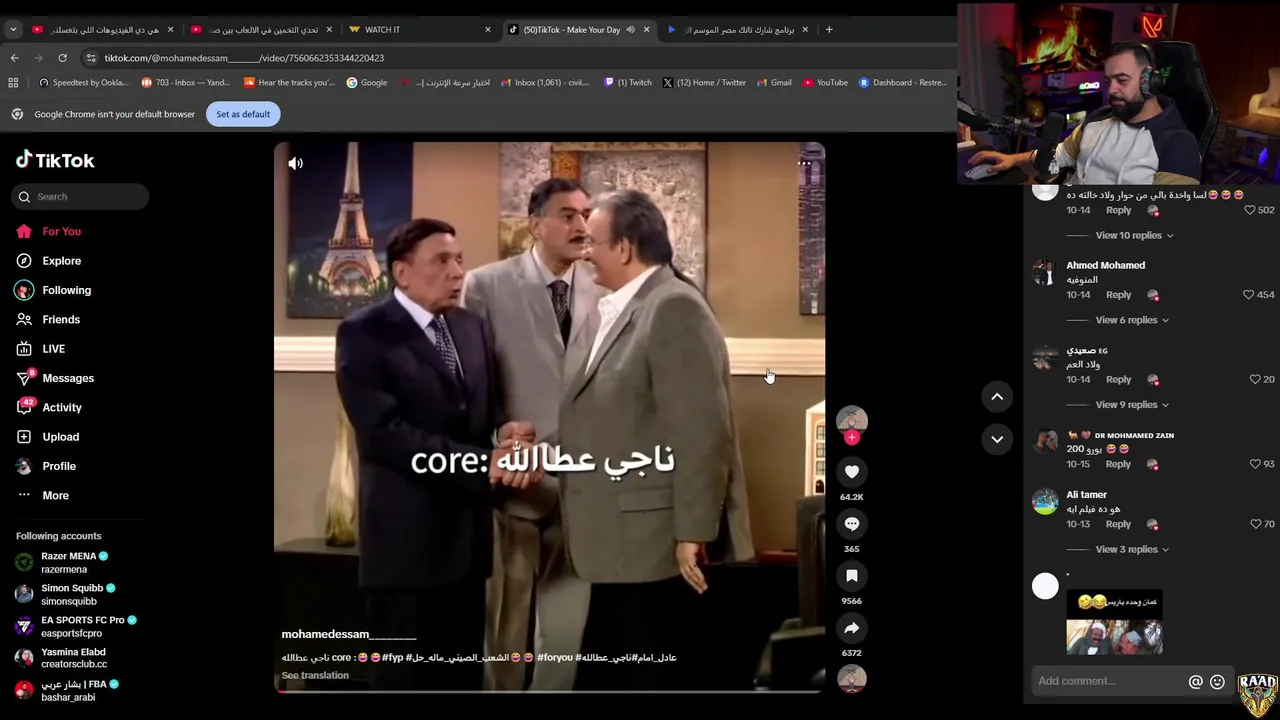Open EA SPORTS FC Pro account
This screenshot has width=1280, height=720.
(x=76, y=627)
